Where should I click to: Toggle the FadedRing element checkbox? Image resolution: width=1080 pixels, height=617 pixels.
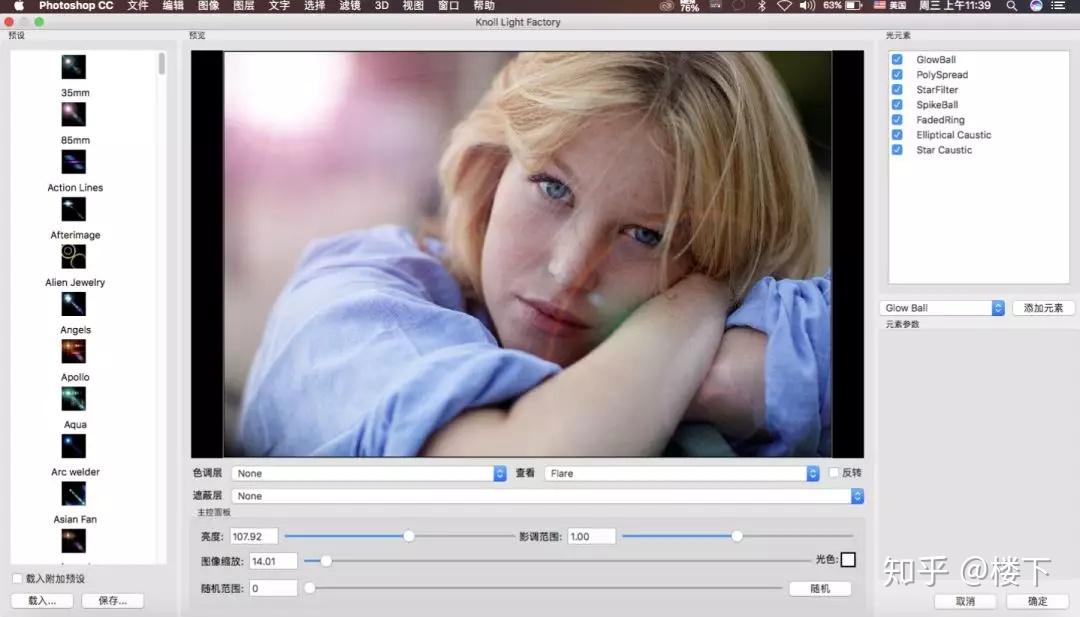click(x=897, y=120)
